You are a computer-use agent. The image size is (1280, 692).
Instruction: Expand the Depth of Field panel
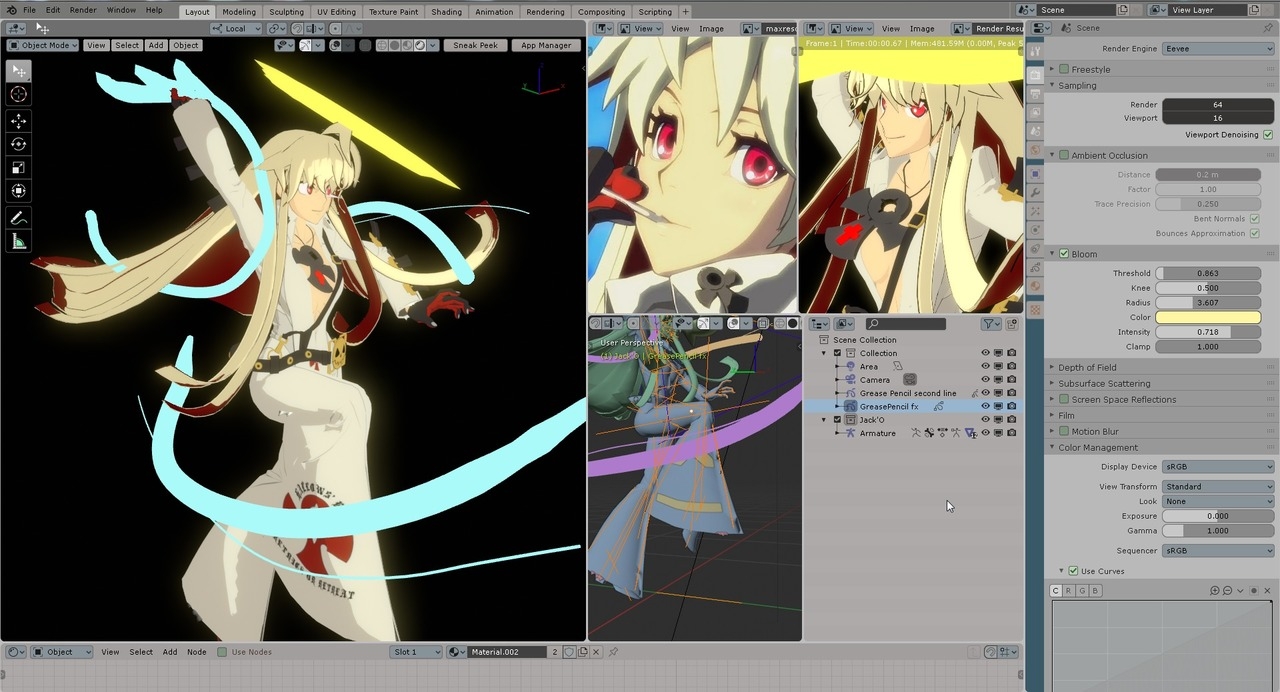(x=1087, y=367)
